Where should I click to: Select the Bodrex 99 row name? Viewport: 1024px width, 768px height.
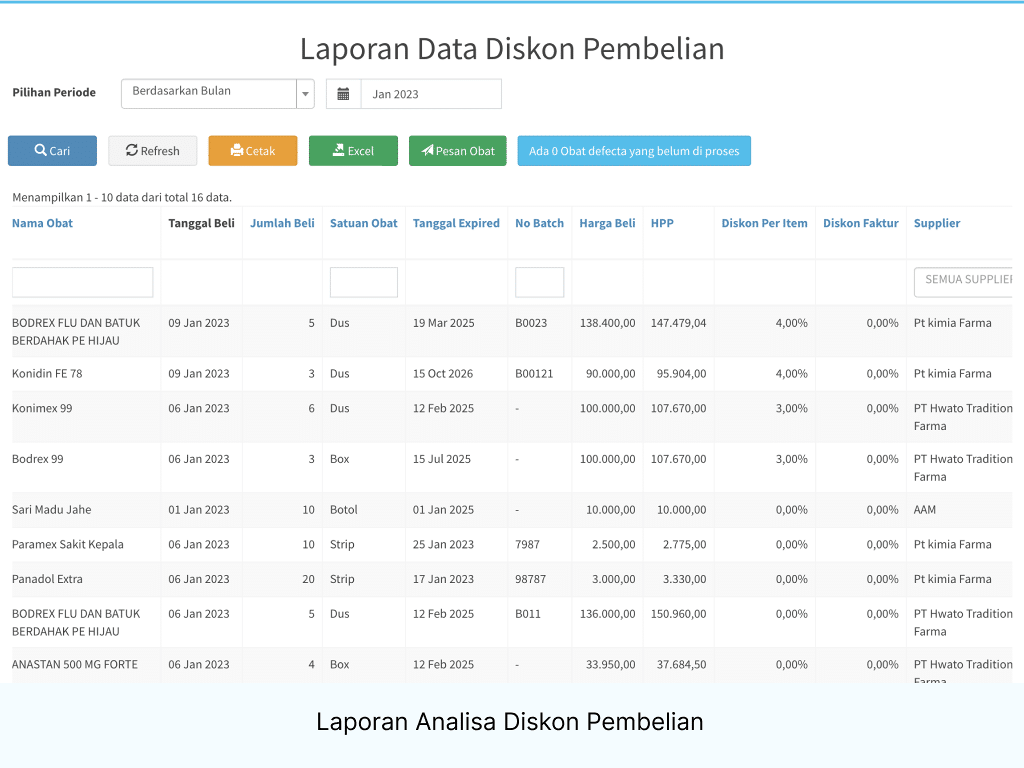pyautogui.click(x=38, y=459)
